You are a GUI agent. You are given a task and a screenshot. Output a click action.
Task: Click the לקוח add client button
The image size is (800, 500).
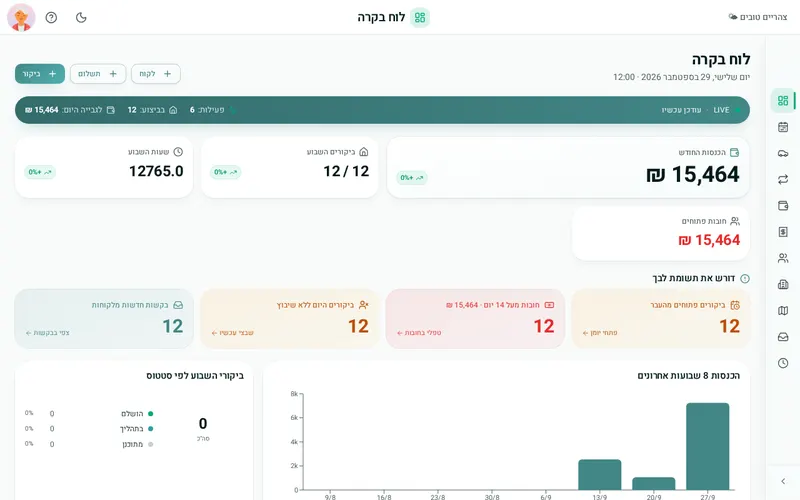point(156,73)
